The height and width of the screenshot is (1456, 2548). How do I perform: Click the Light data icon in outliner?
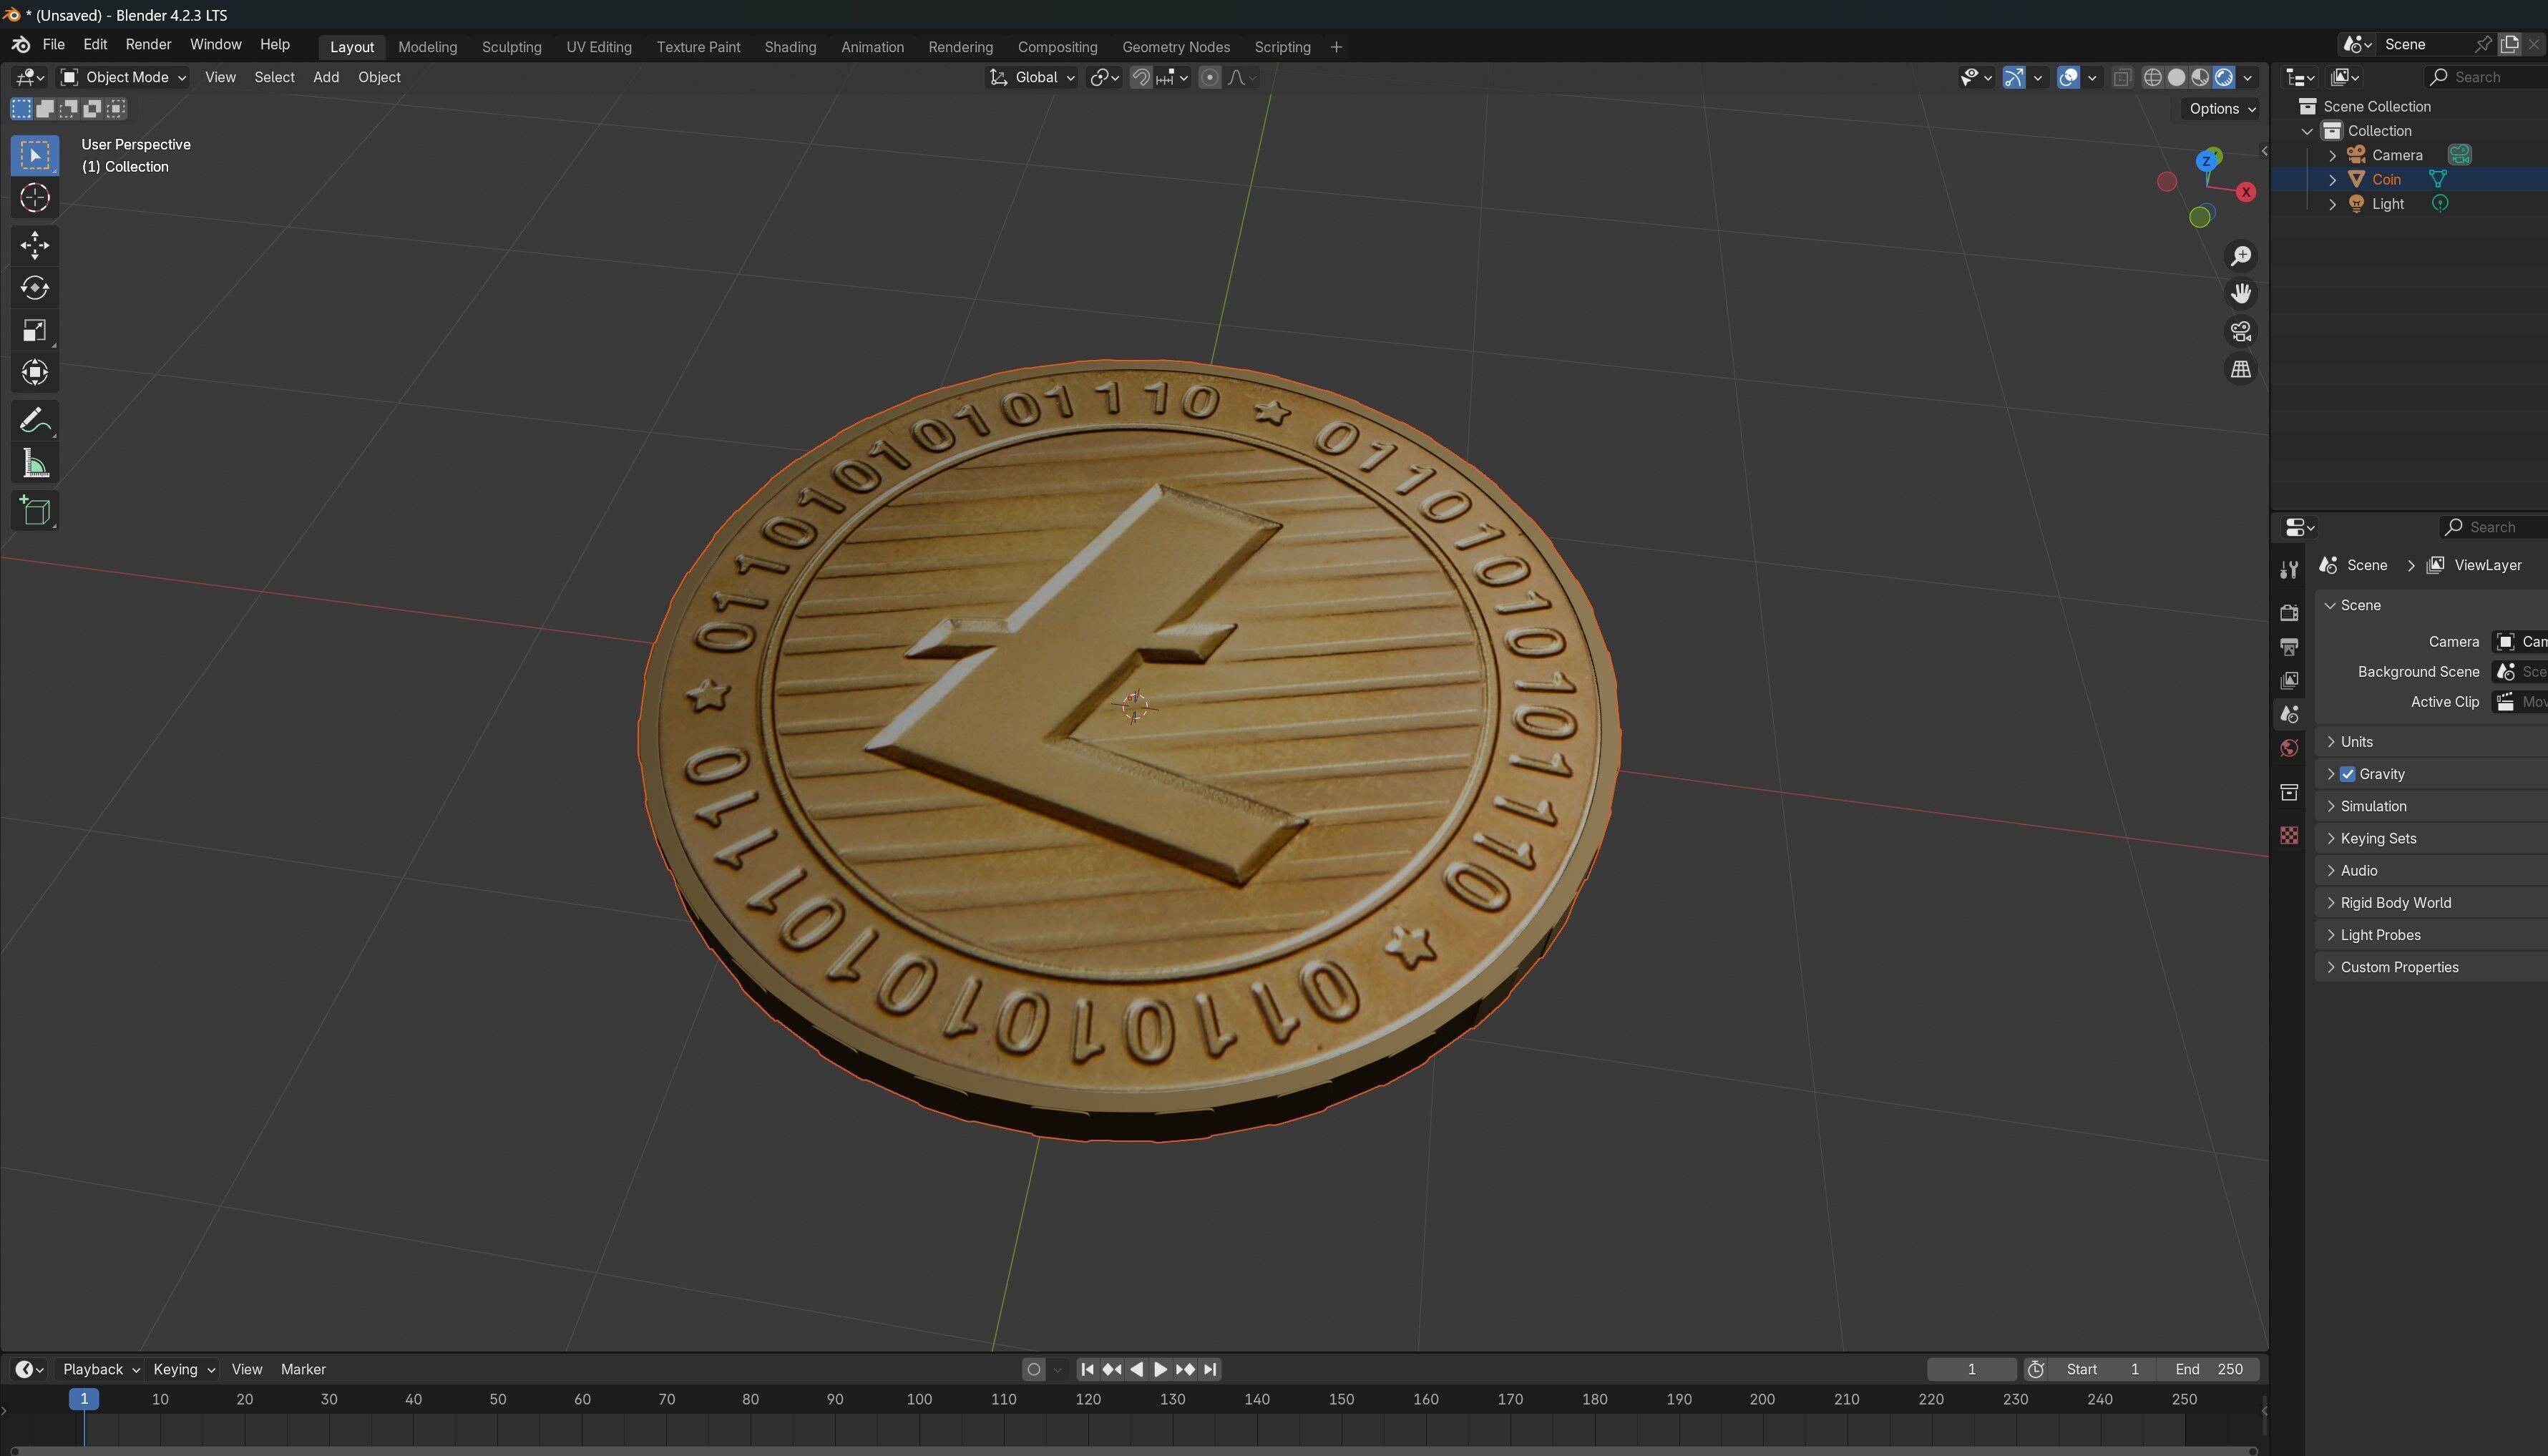click(2440, 203)
